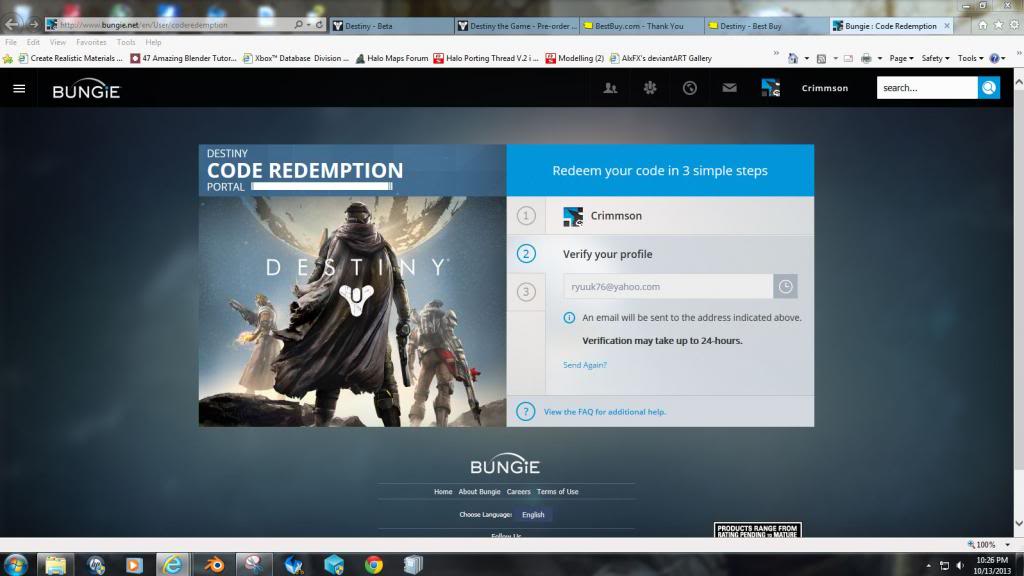
Task: Open the address bar autocomplete dropdown arrow
Action: click(x=308, y=24)
